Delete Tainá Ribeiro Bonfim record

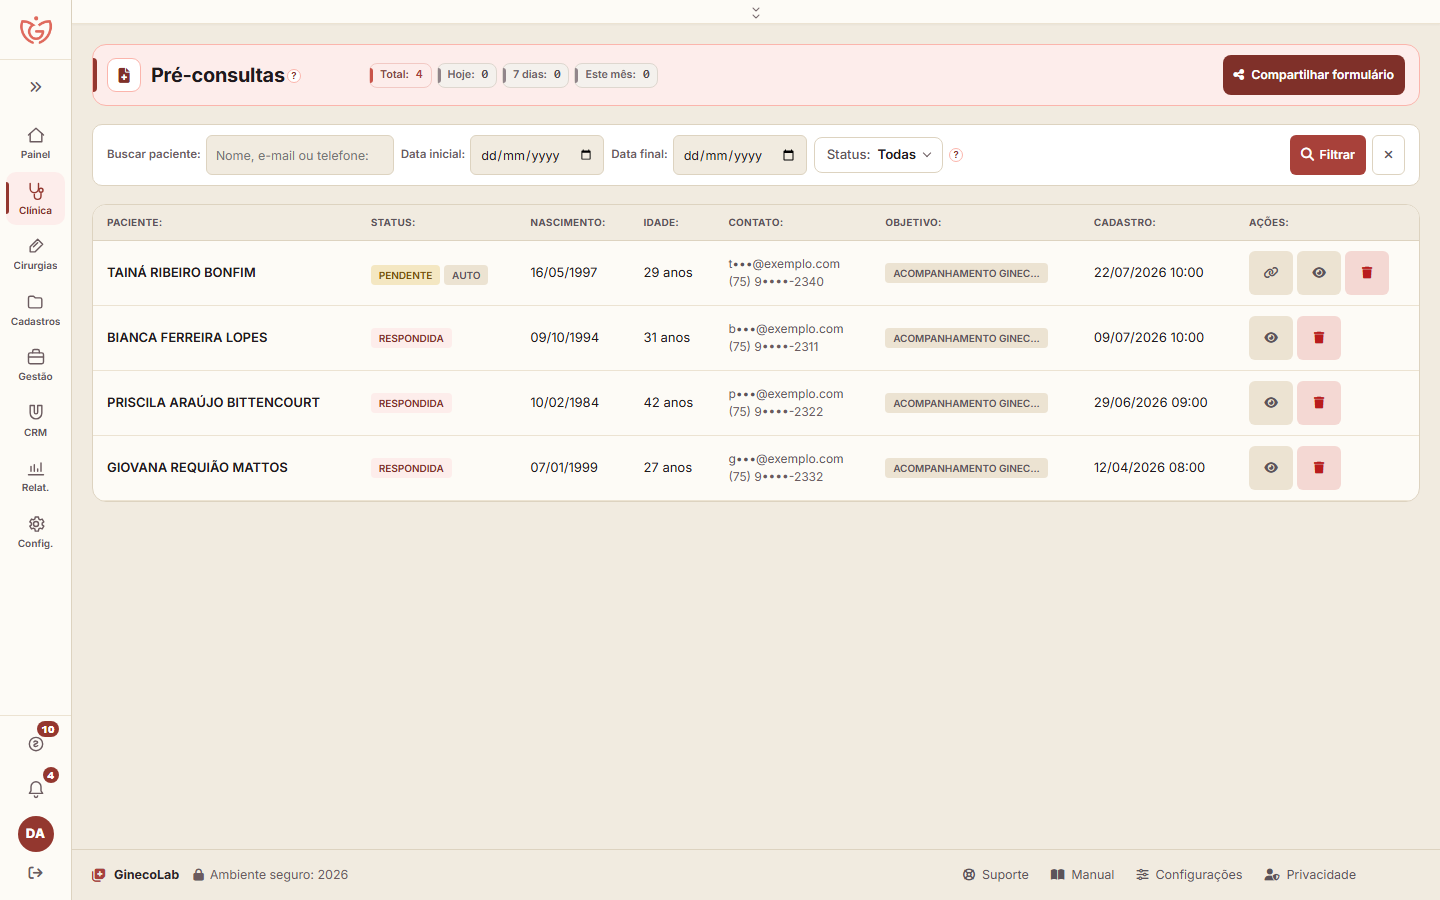tap(1367, 273)
